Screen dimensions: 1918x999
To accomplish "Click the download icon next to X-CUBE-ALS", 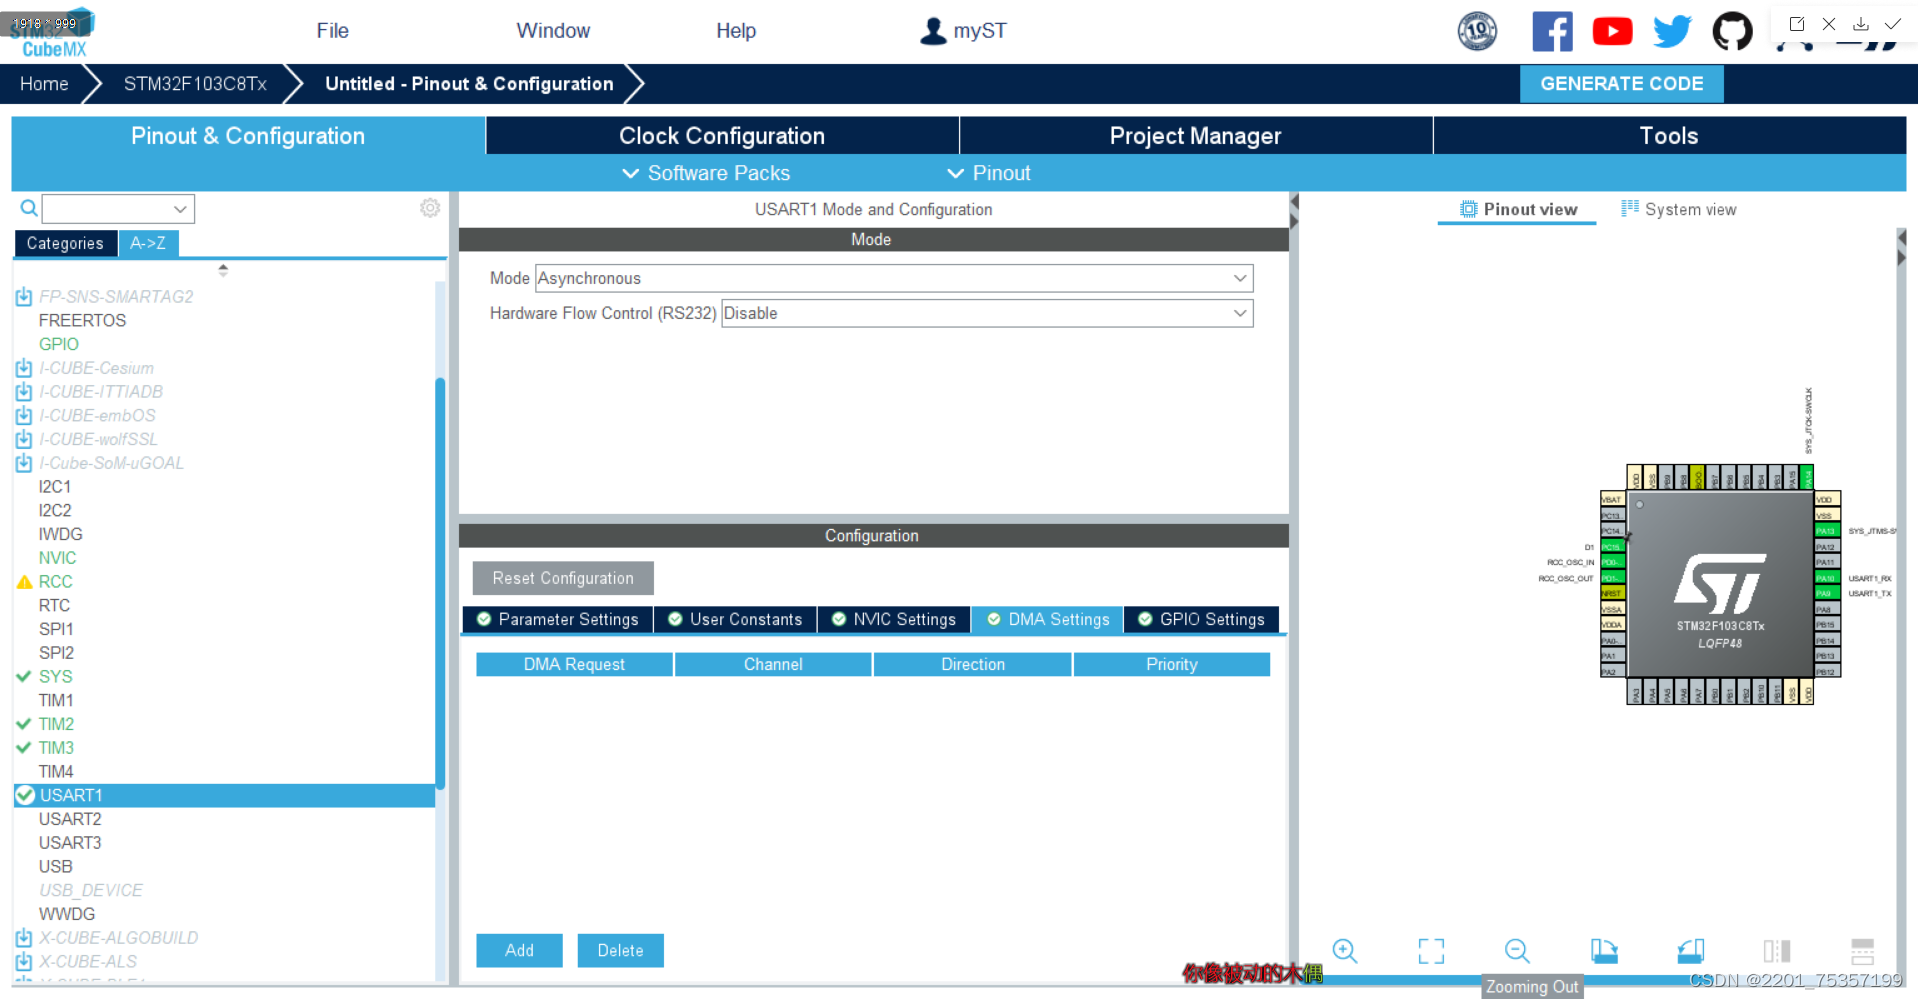I will 24,961.
